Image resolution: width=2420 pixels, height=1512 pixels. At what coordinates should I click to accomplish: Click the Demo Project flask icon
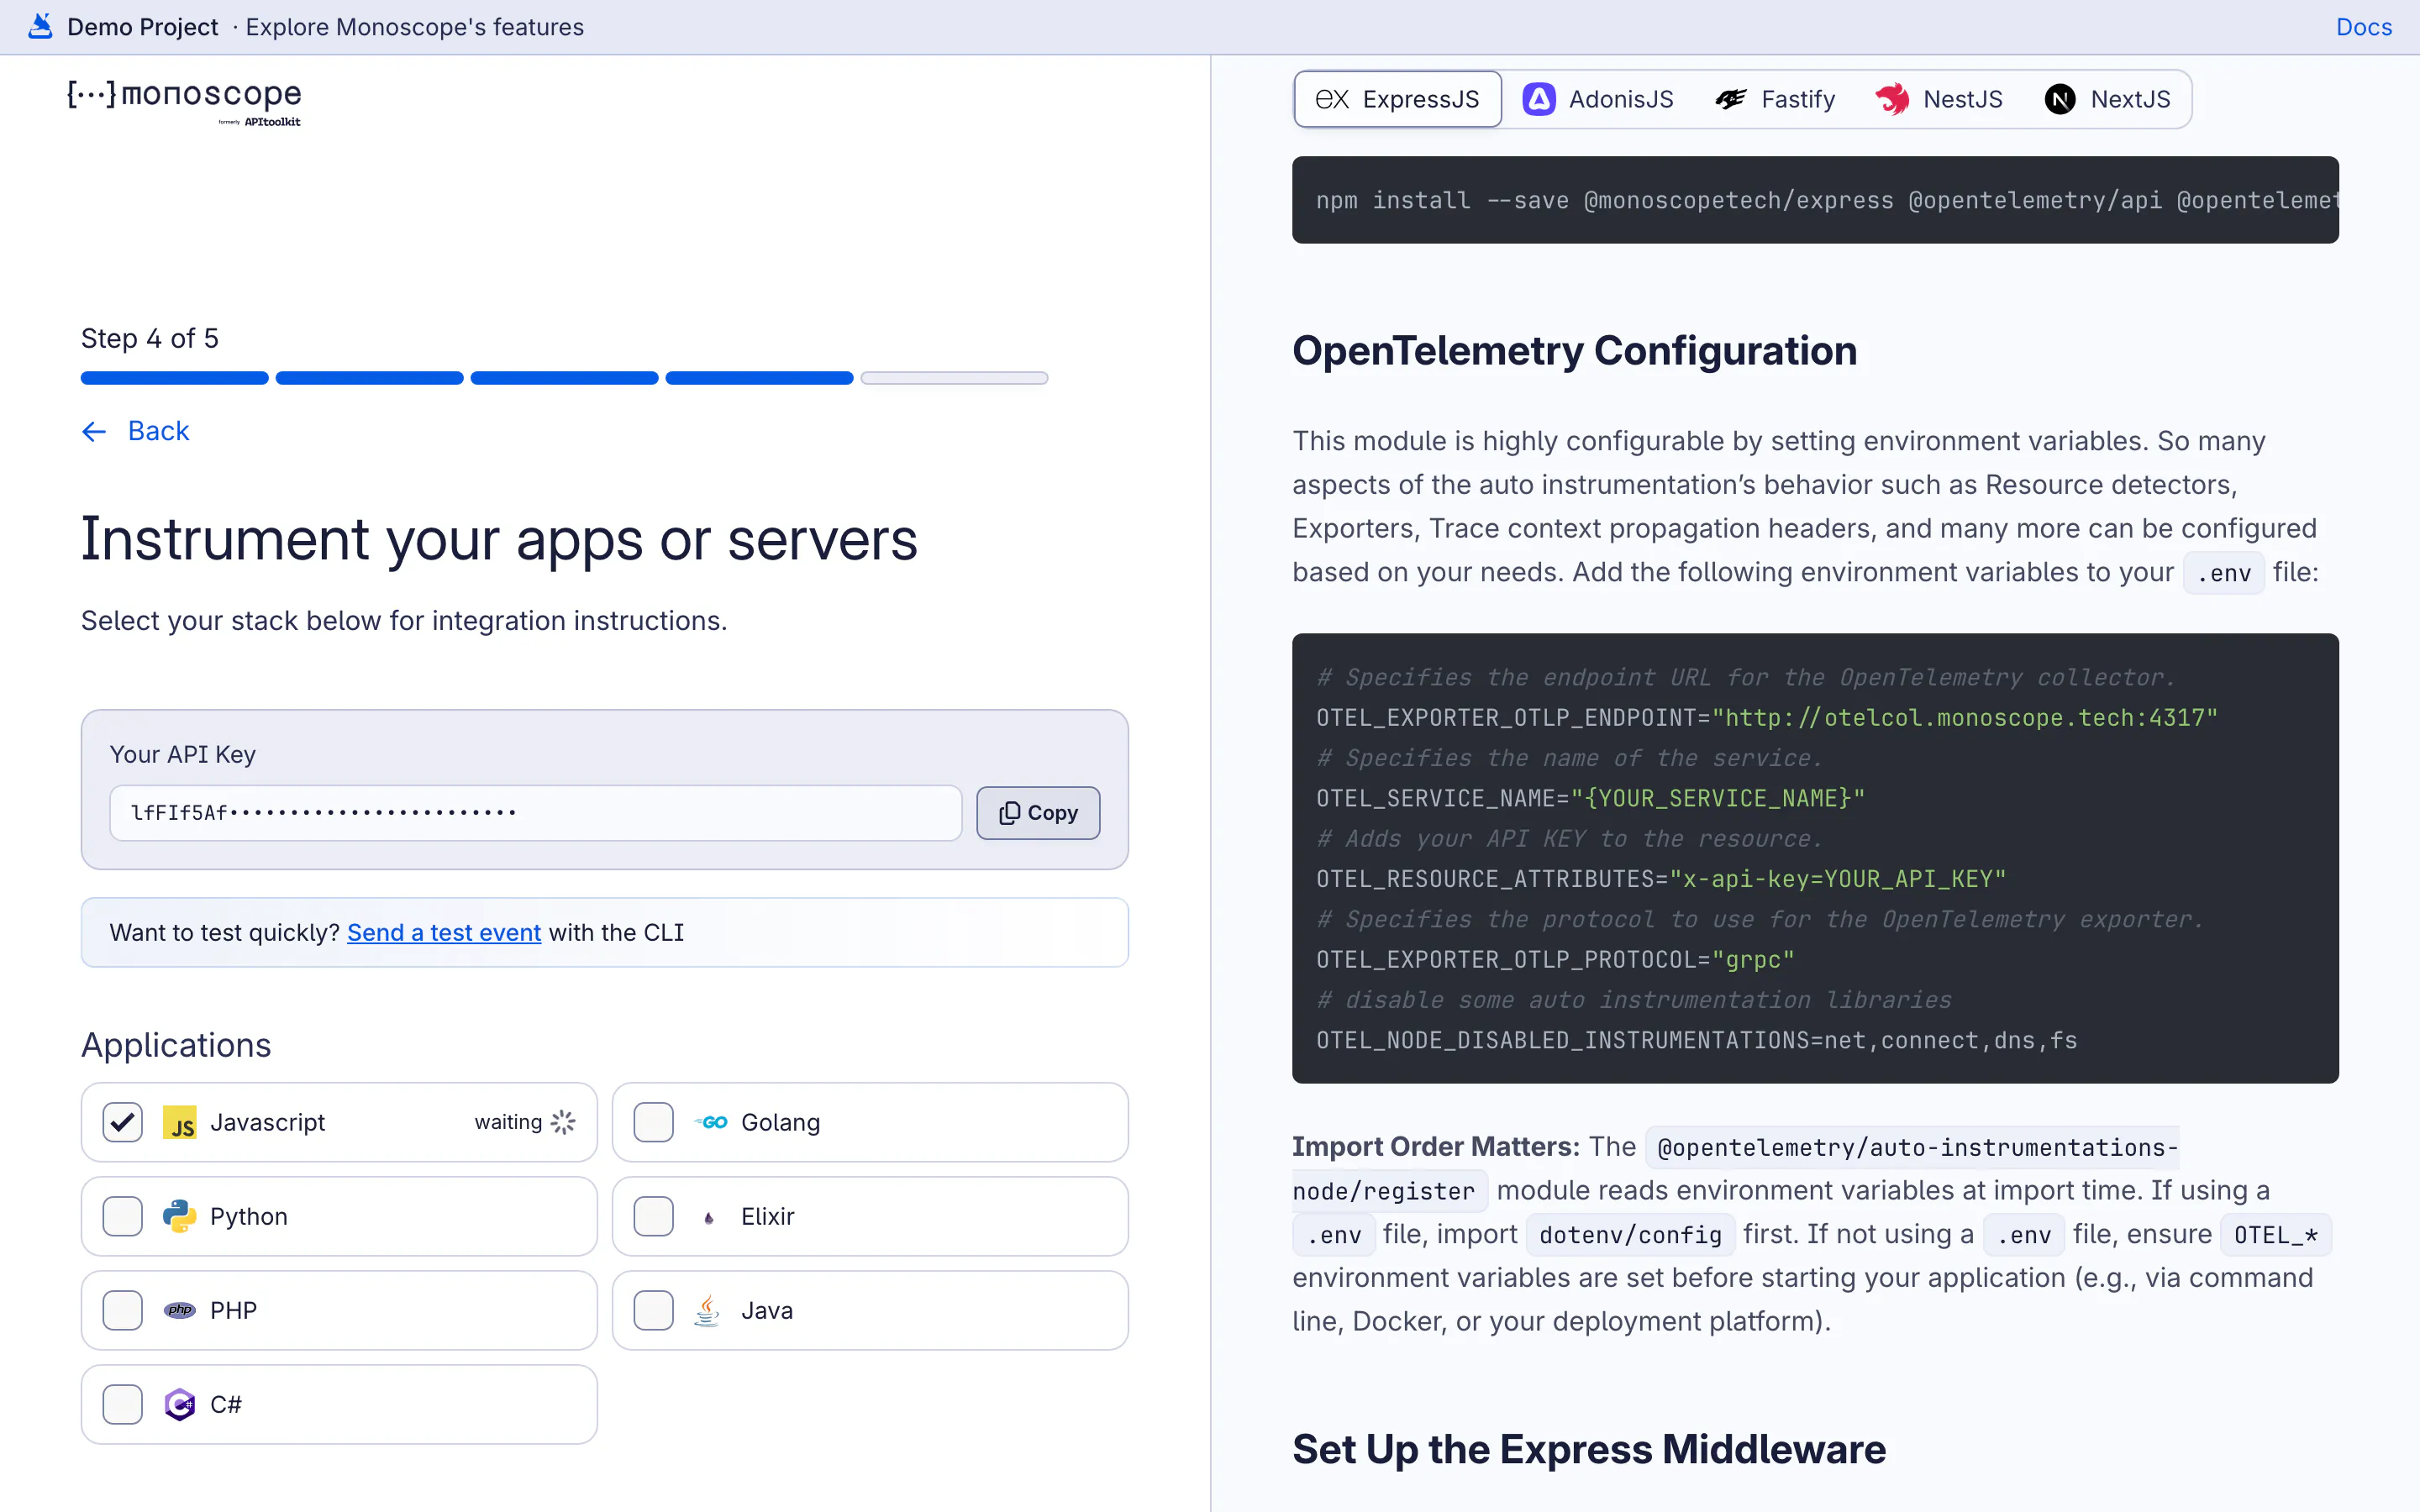click(40, 26)
